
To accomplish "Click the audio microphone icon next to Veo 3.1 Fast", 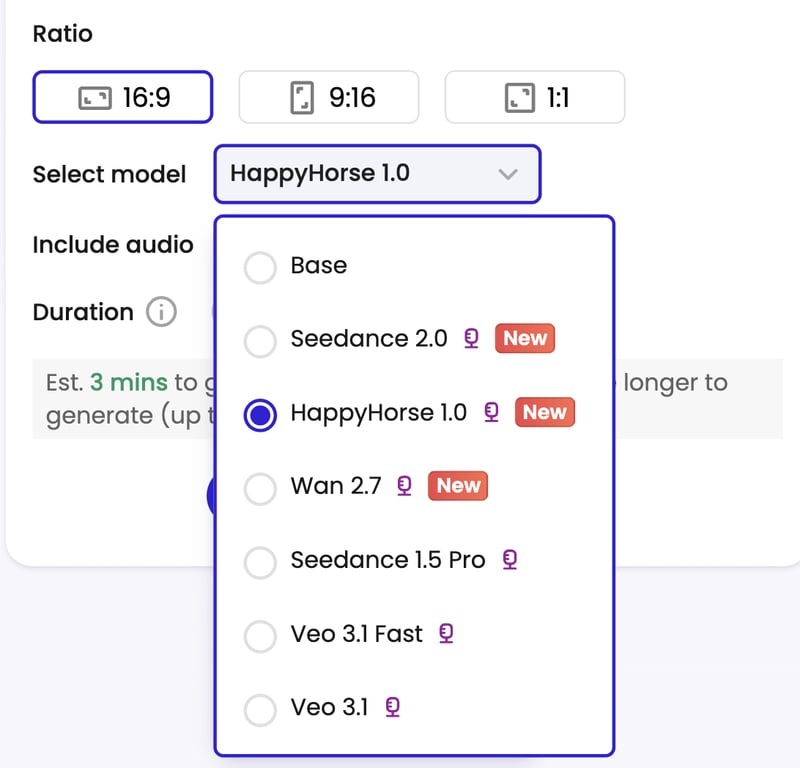I will point(446,633).
